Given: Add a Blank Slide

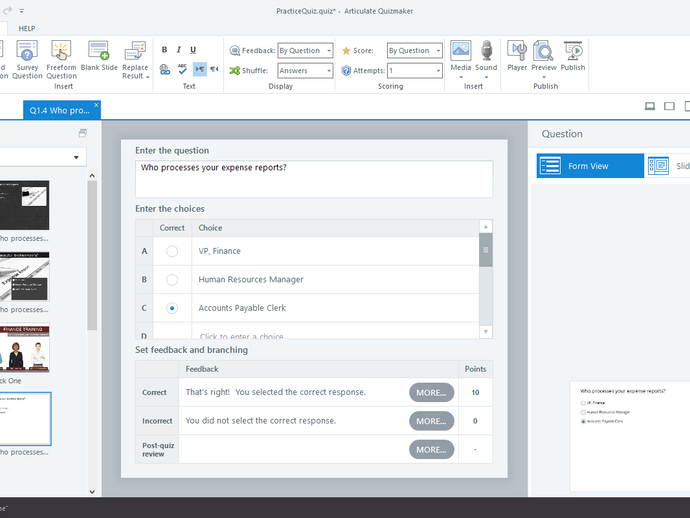Looking at the screenshot, I should [x=99, y=56].
